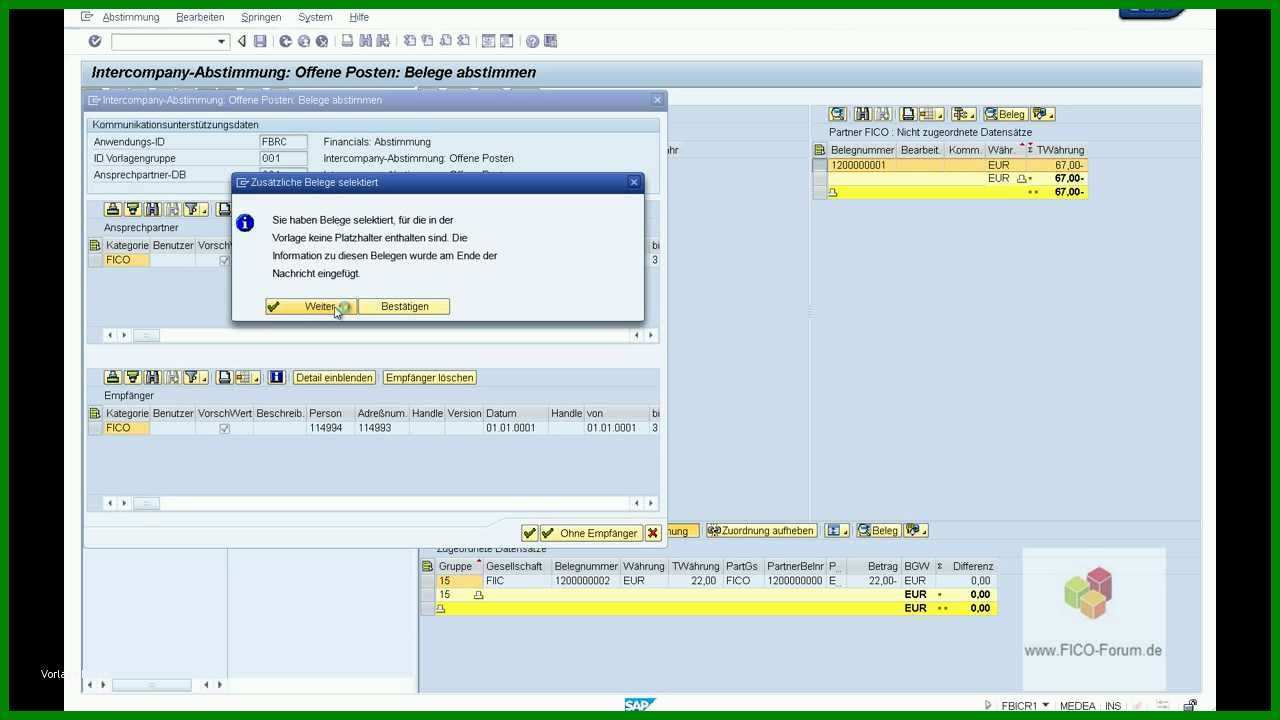Click Ohne Empfänger button
The height and width of the screenshot is (720, 1280).
tap(590, 533)
